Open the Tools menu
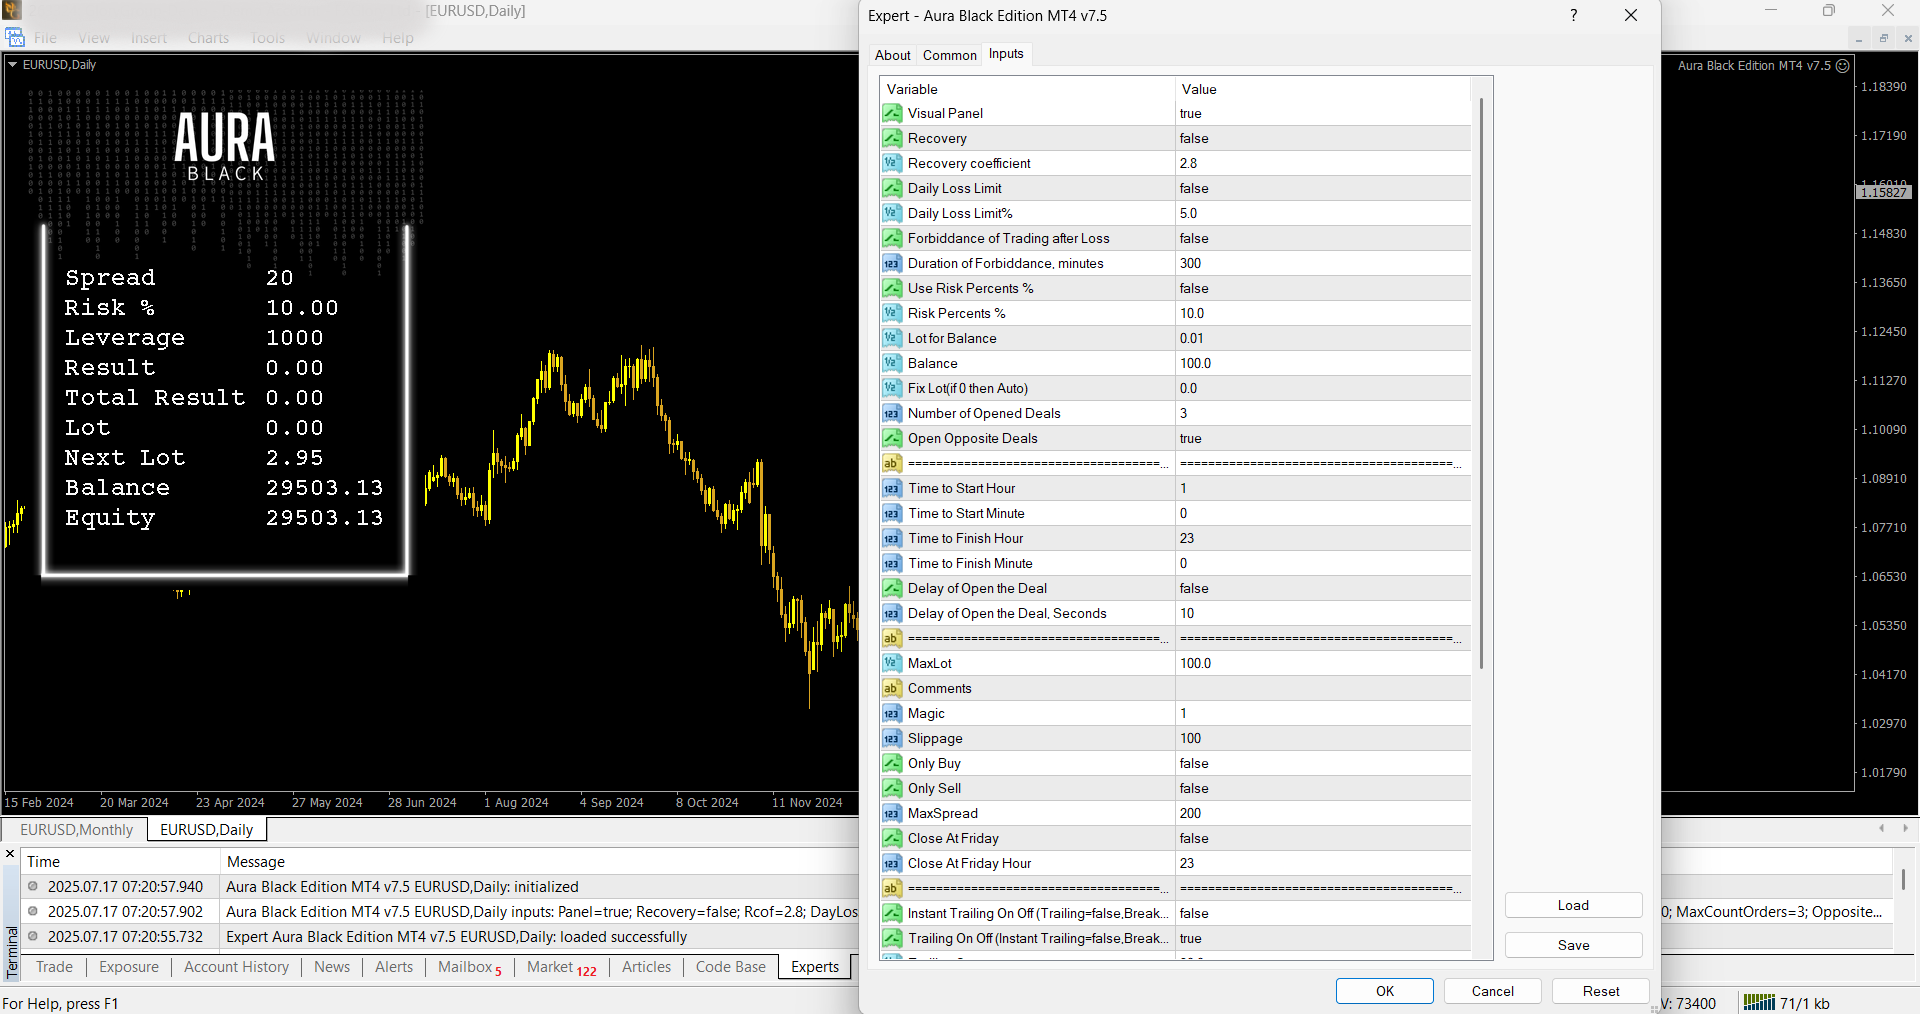Viewport: 1920px width, 1014px height. coord(267,38)
